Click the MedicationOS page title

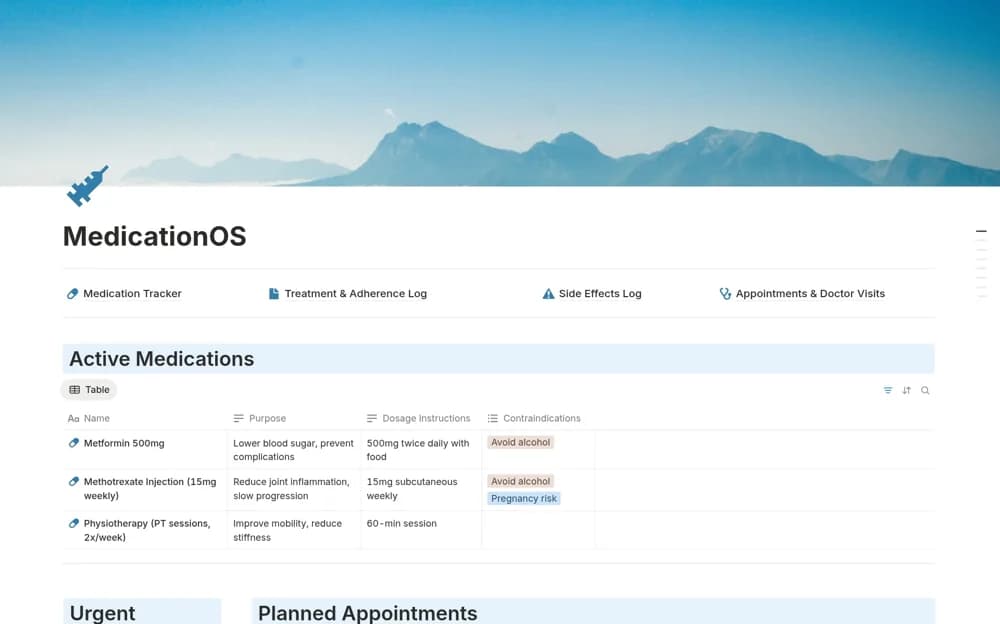pyautogui.click(x=154, y=237)
